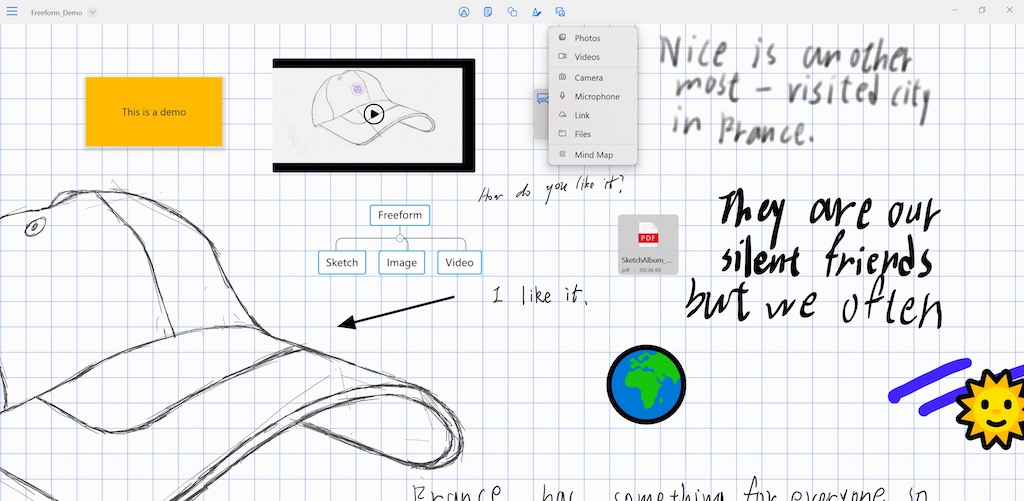The width and height of the screenshot is (1024, 501).
Task: Open the hamburger menu
Action: click(x=12, y=12)
